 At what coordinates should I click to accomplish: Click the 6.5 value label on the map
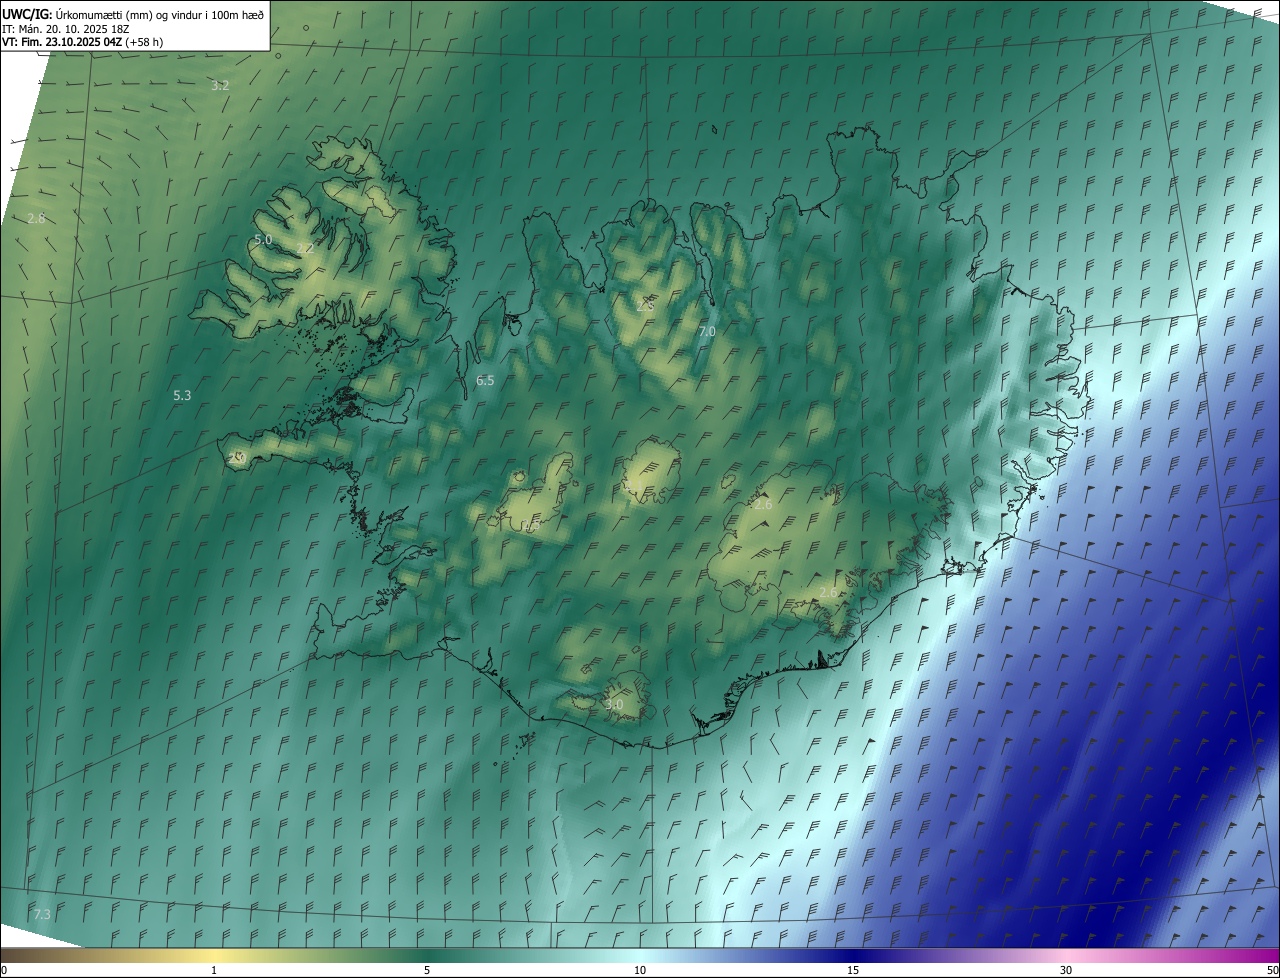tap(485, 381)
